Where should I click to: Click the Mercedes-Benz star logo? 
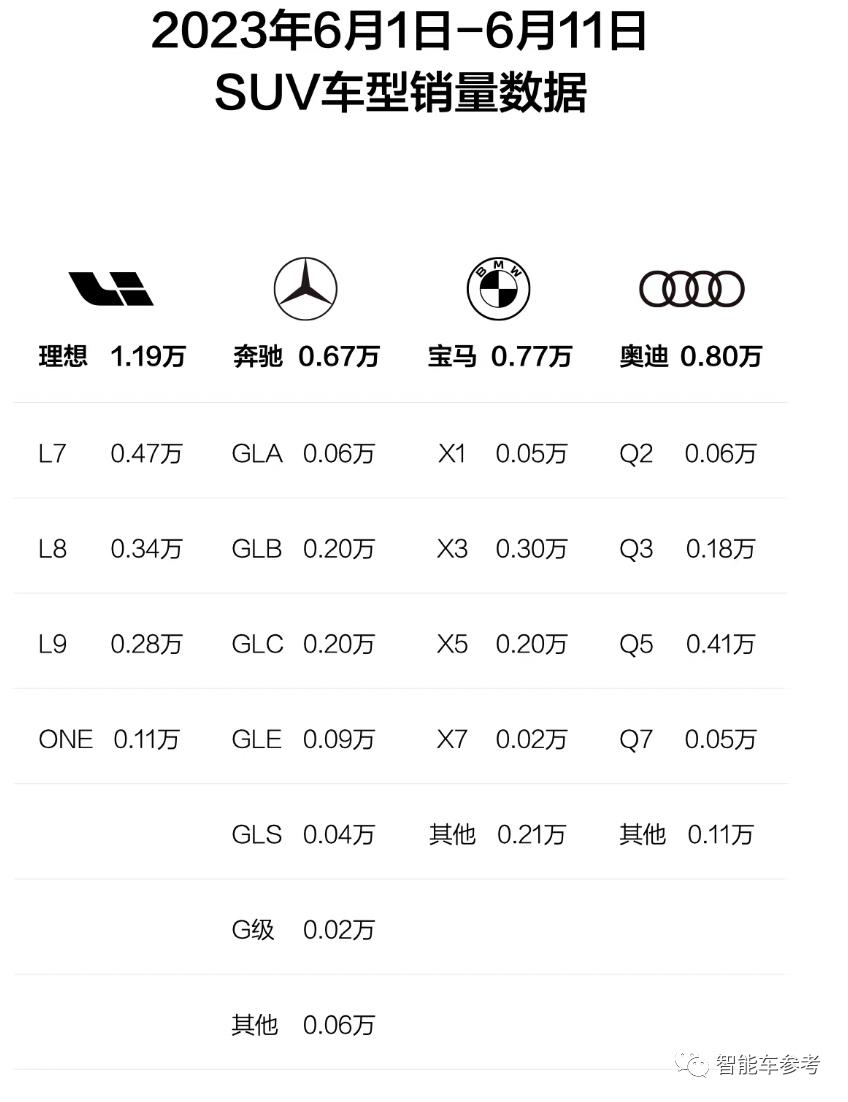[x=306, y=289]
